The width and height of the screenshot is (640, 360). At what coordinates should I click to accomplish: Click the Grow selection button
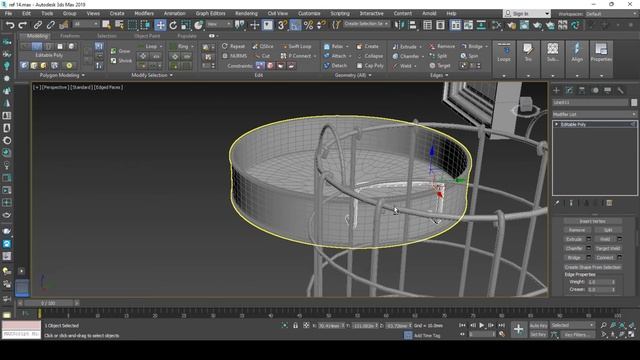pyautogui.click(x=120, y=51)
